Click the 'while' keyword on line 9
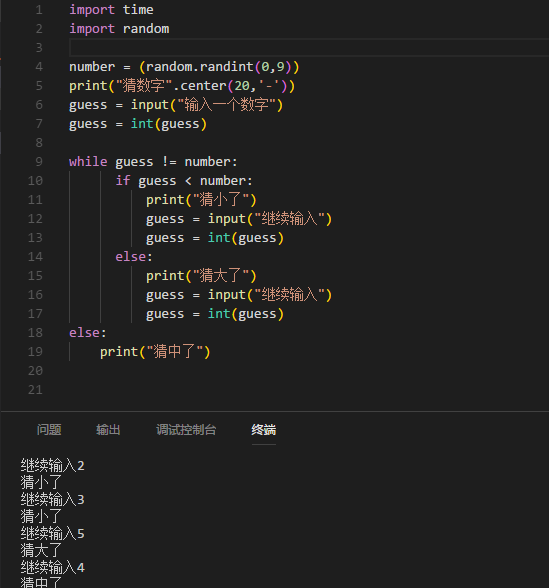The image size is (549, 588). 88,162
